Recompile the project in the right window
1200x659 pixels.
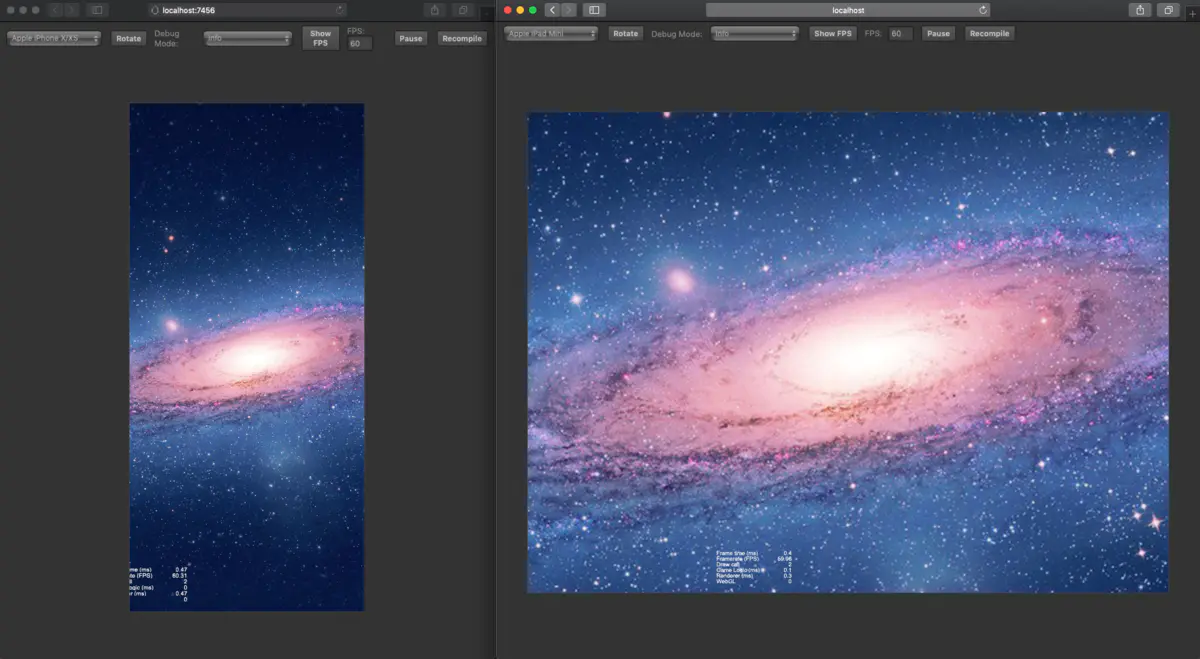point(989,33)
